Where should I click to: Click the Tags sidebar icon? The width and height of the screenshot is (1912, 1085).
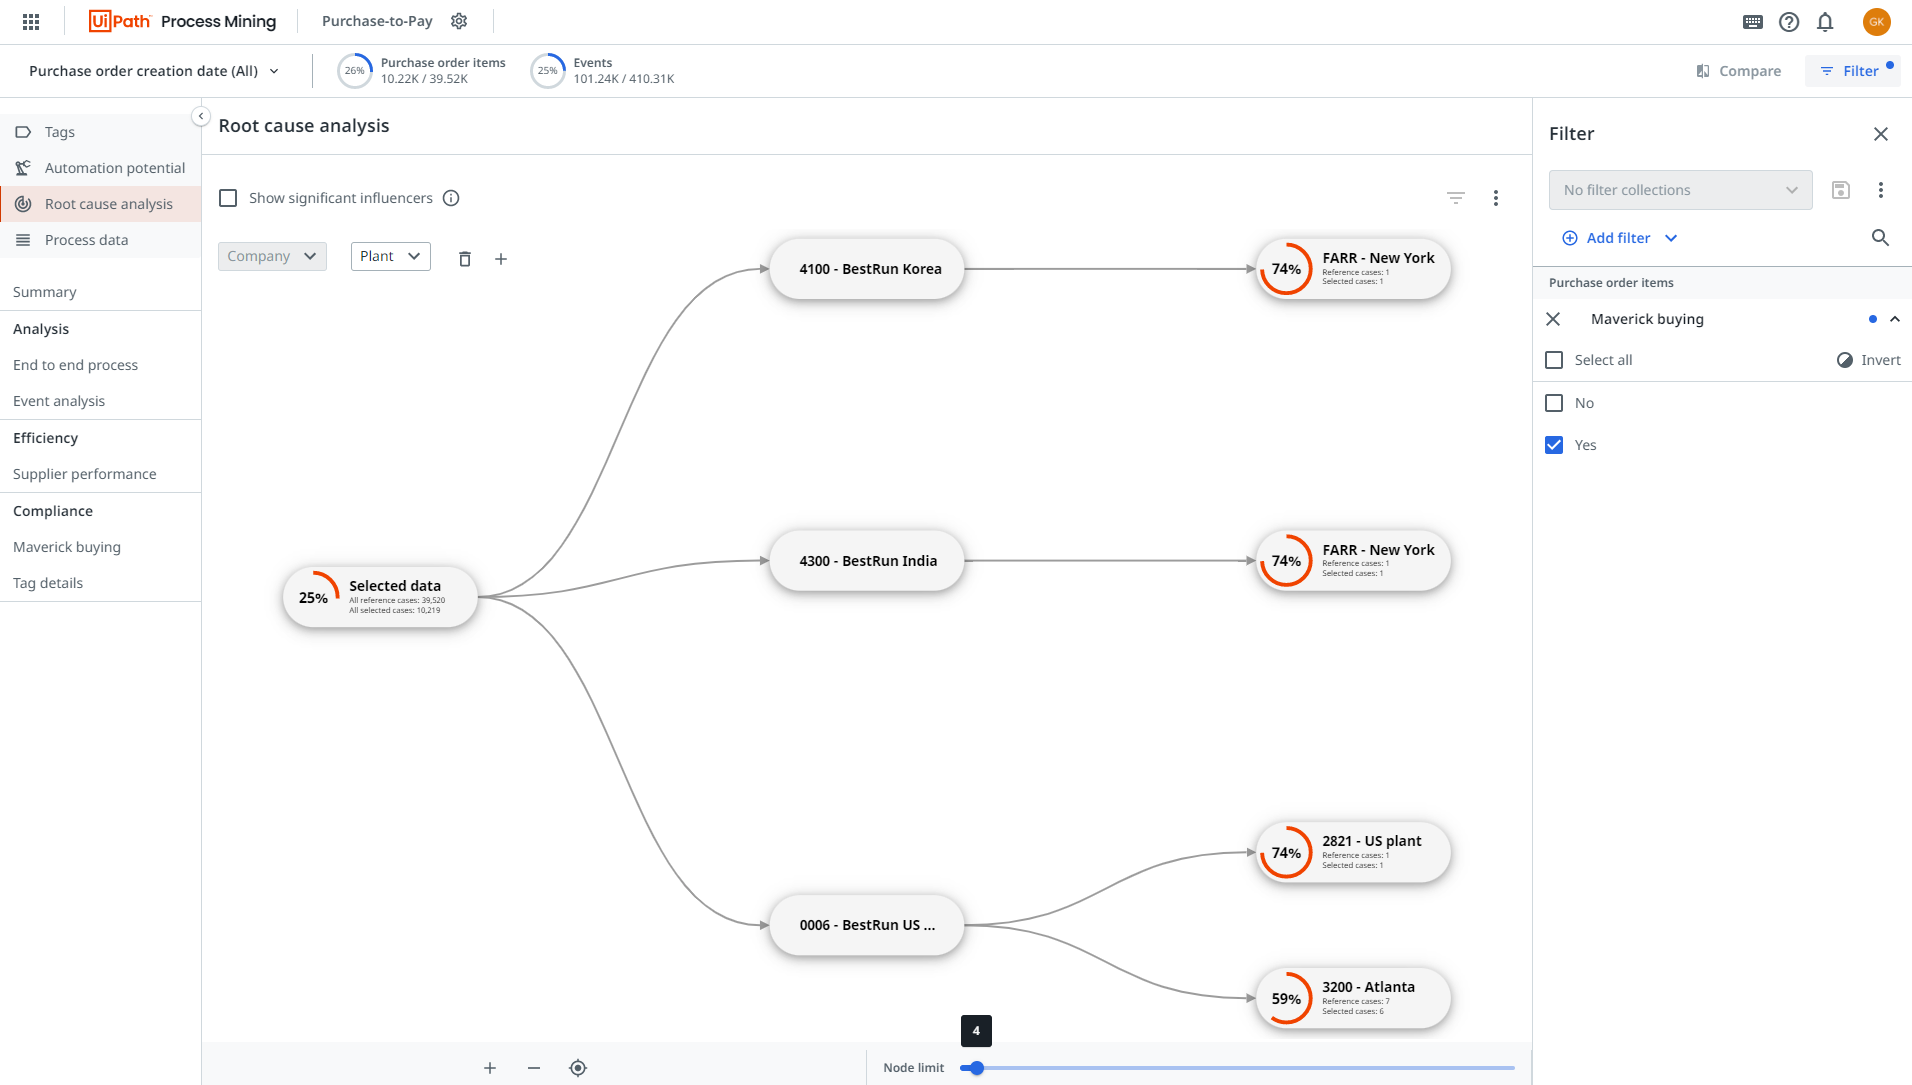(23, 131)
